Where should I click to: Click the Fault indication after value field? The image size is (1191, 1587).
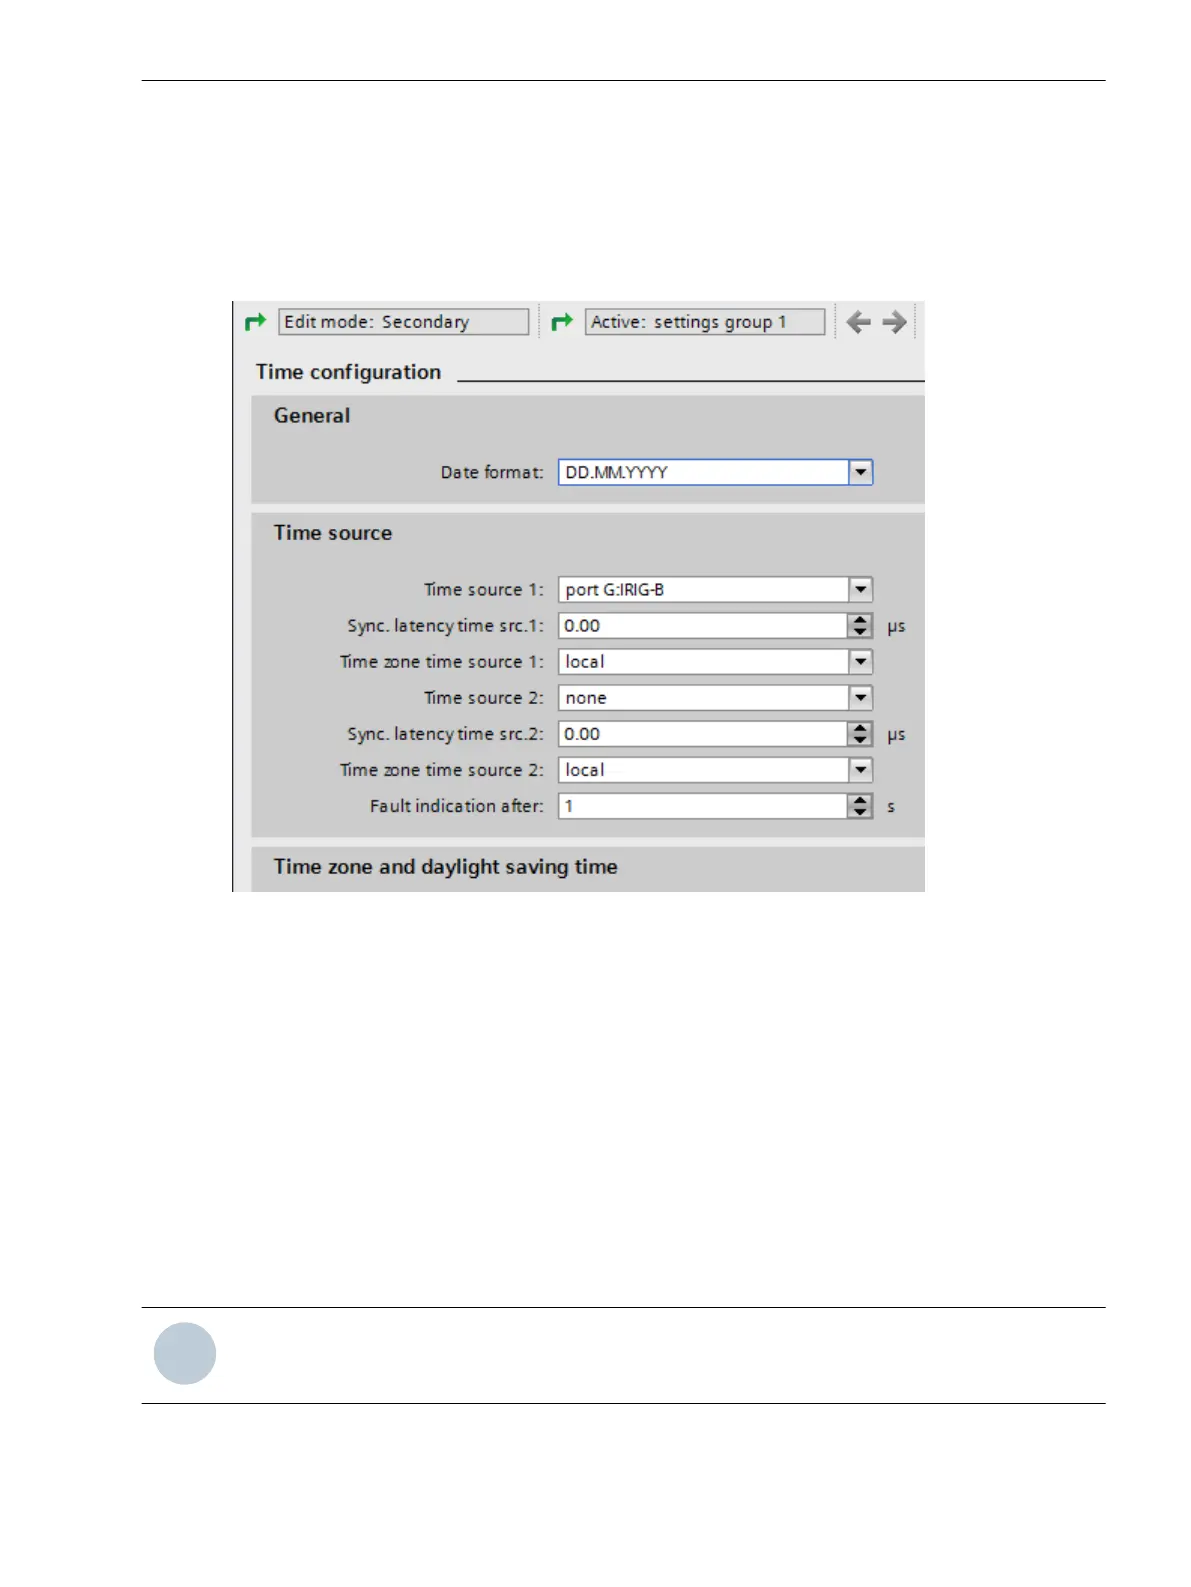[x=703, y=806]
